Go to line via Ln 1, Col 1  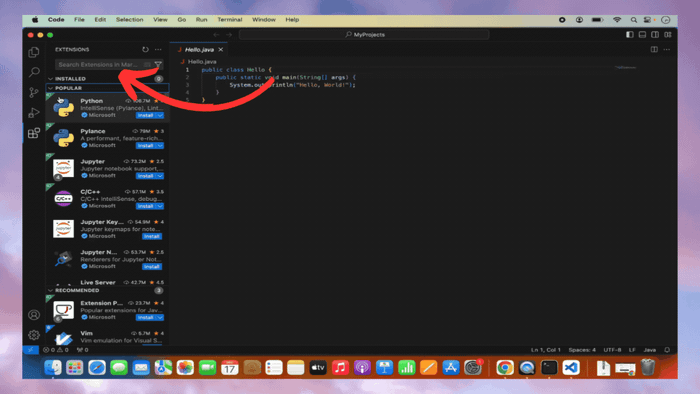click(546, 350)
